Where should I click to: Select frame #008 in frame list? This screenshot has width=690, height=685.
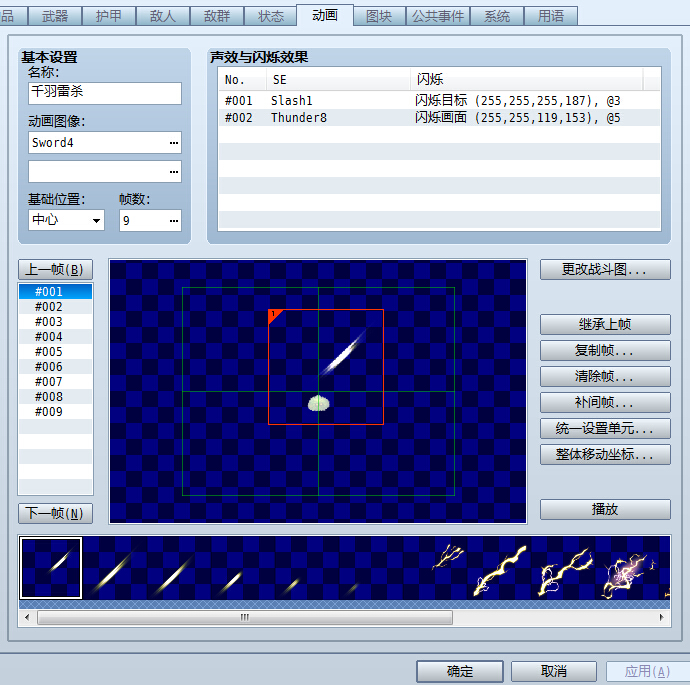55,396
